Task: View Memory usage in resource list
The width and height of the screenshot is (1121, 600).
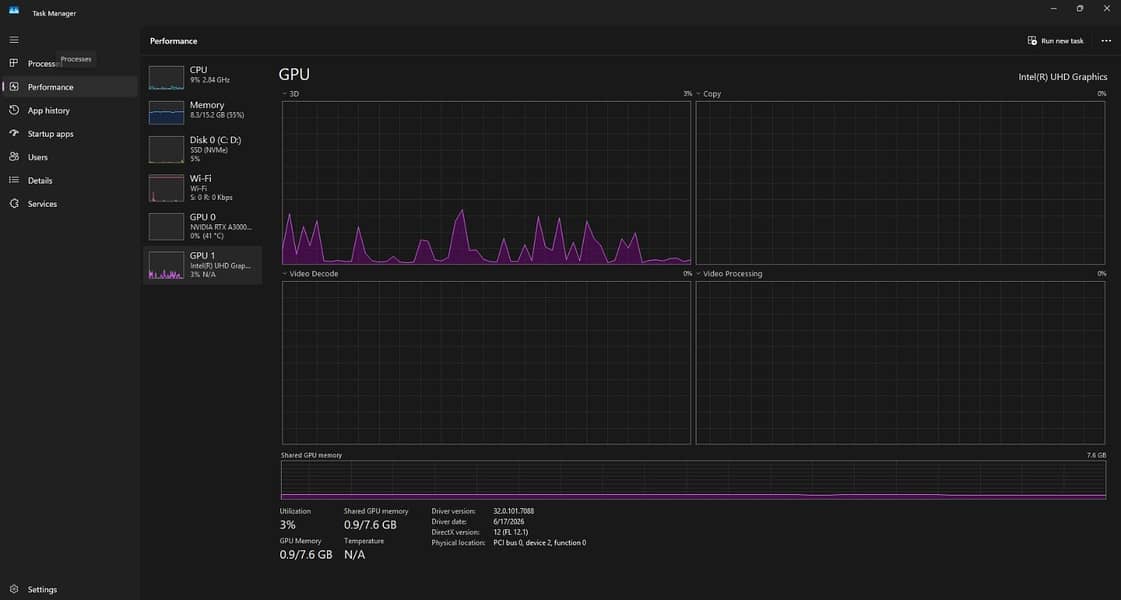Action: coord(202,111)
